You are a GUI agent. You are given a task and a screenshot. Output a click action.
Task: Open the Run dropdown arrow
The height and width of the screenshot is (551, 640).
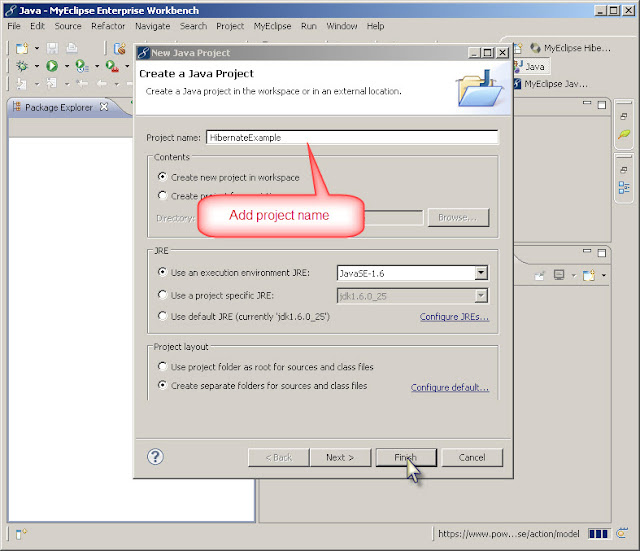point(67,66)
